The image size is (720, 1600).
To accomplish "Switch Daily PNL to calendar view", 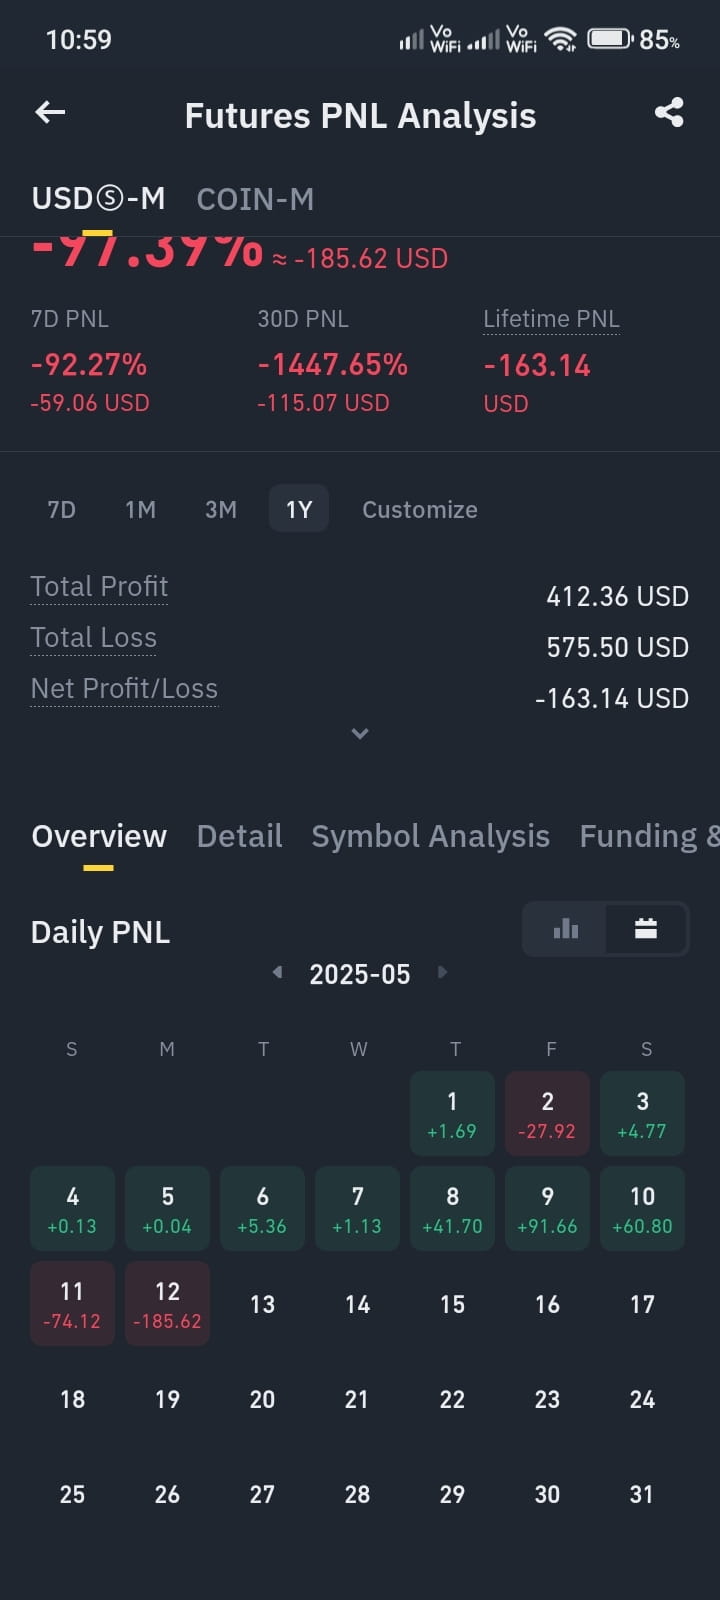I will 646,929.
